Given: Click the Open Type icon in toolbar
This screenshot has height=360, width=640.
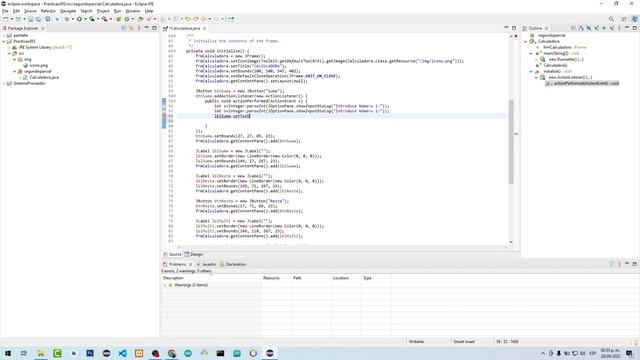Looking at the screenshot, I should coord(140,19).
